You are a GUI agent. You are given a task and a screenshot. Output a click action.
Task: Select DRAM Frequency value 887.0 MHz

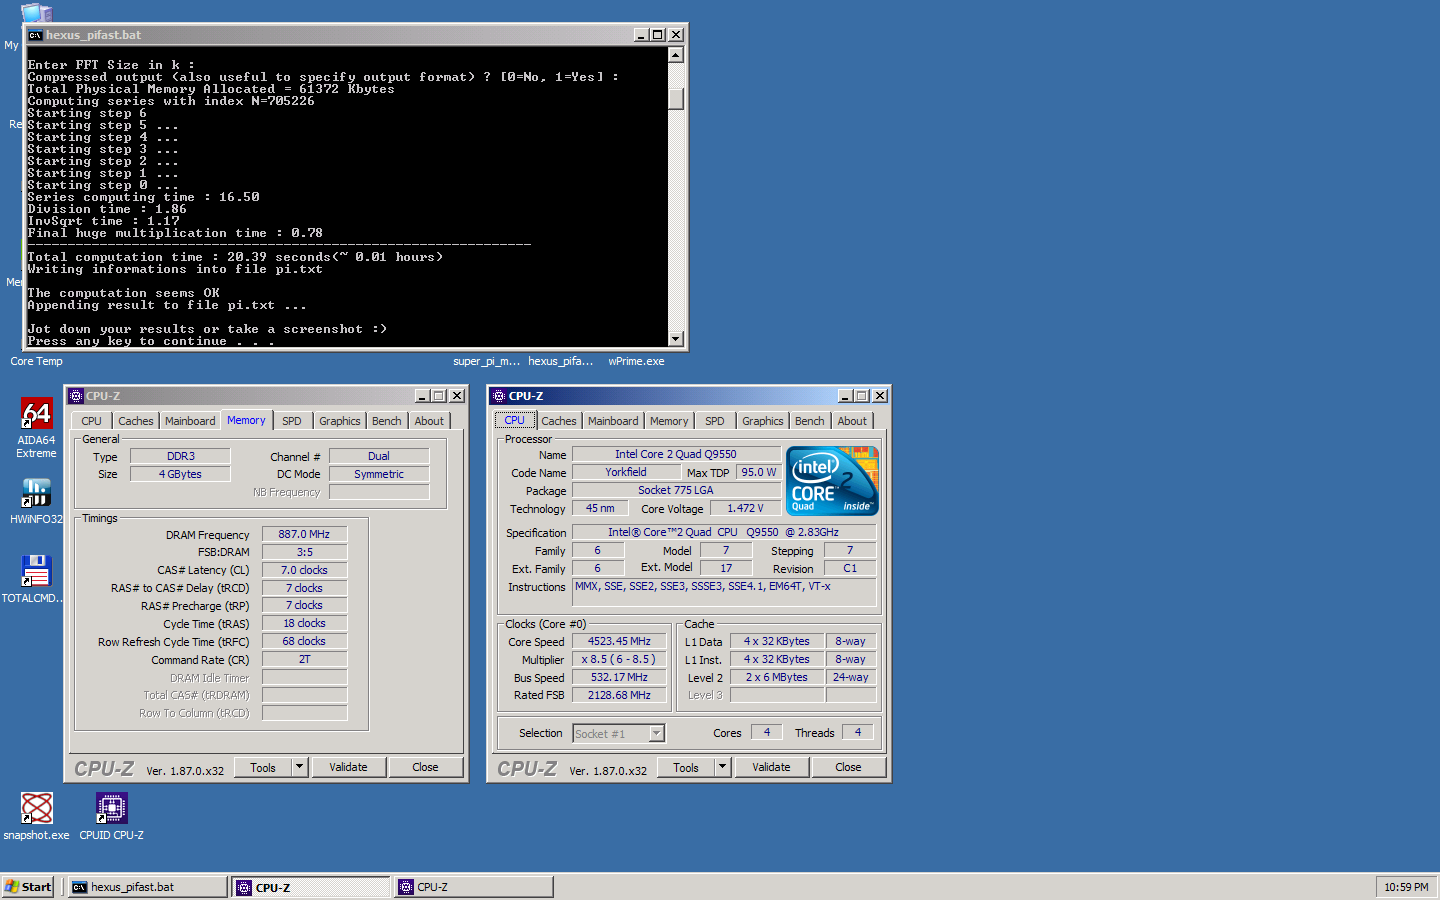point(305,534)
